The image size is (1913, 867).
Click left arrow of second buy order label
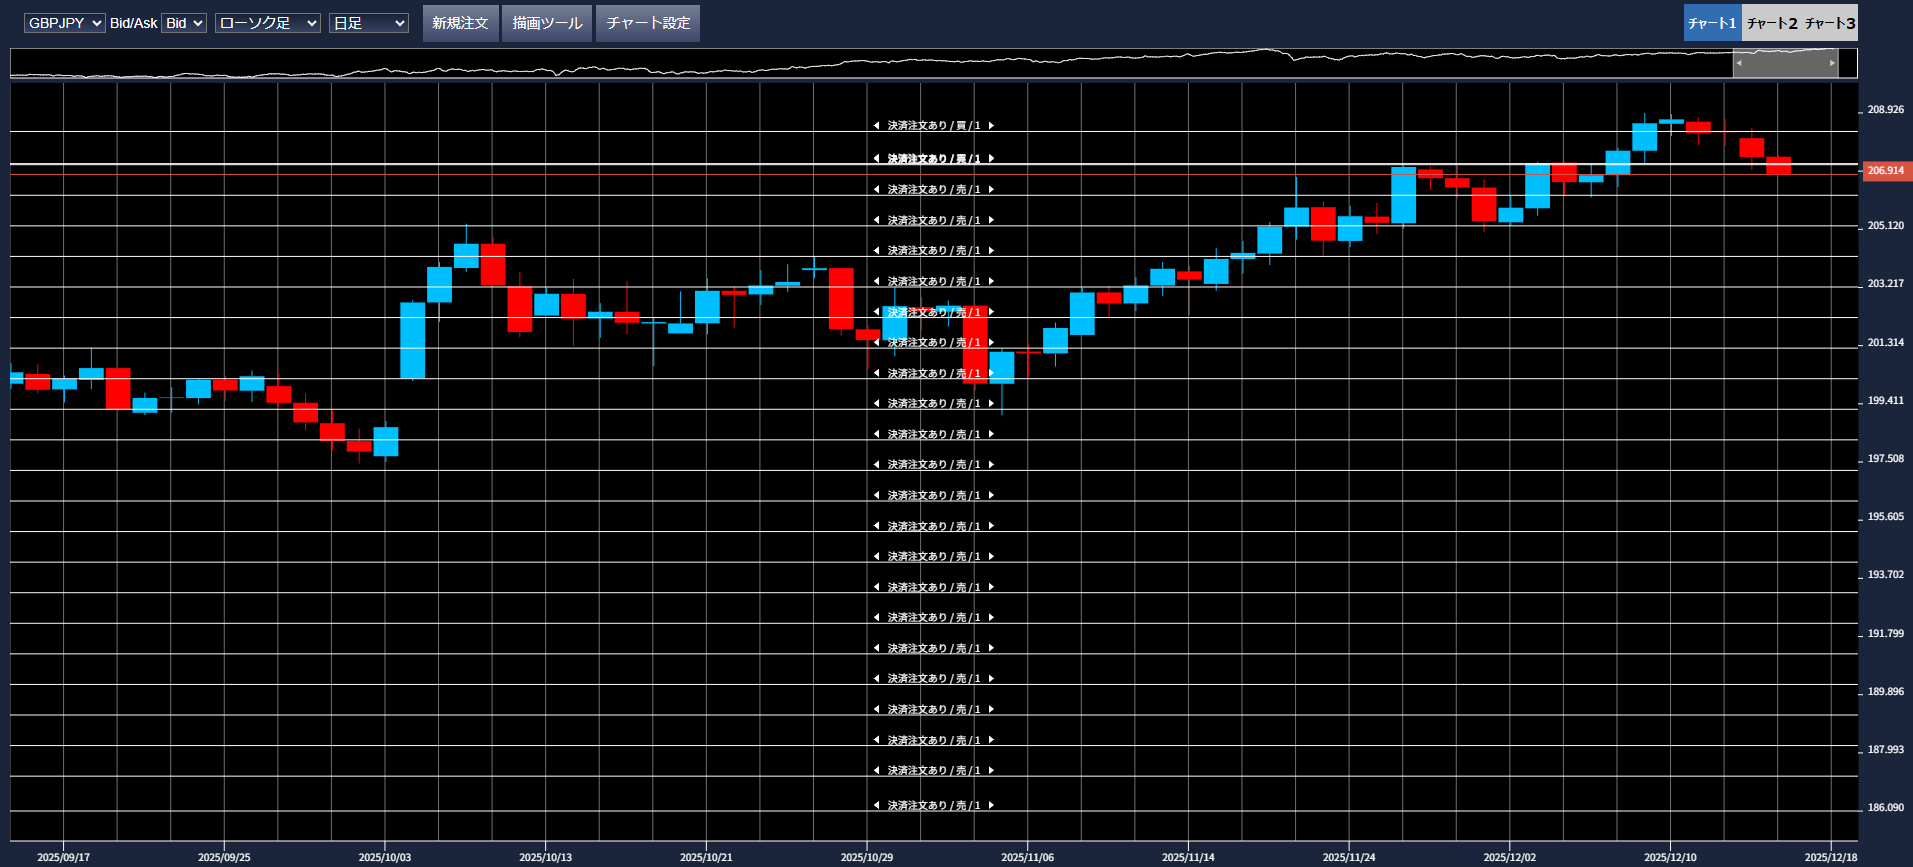point(877,159)
